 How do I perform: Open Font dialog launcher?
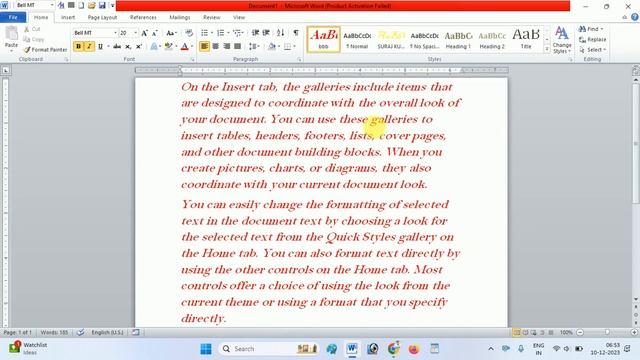193,60
